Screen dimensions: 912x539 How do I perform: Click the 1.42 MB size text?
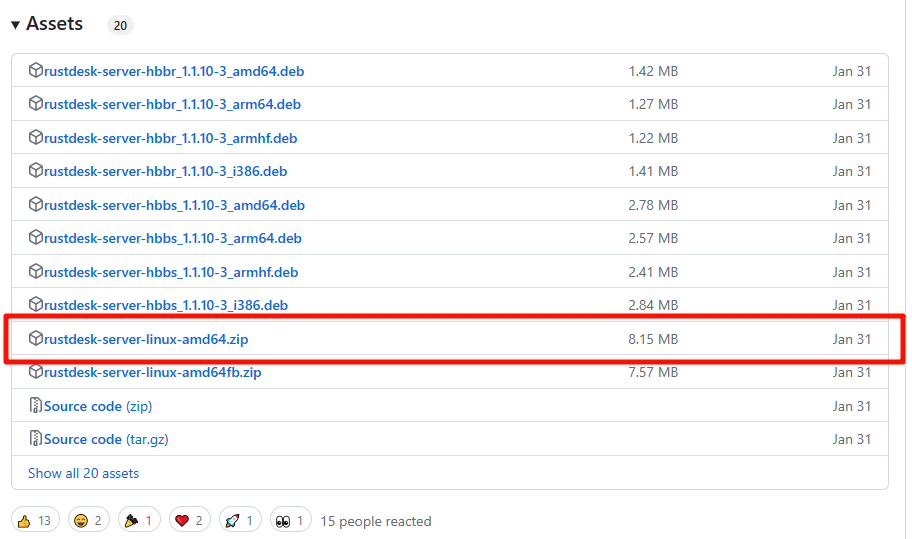[x=653, y=71]
